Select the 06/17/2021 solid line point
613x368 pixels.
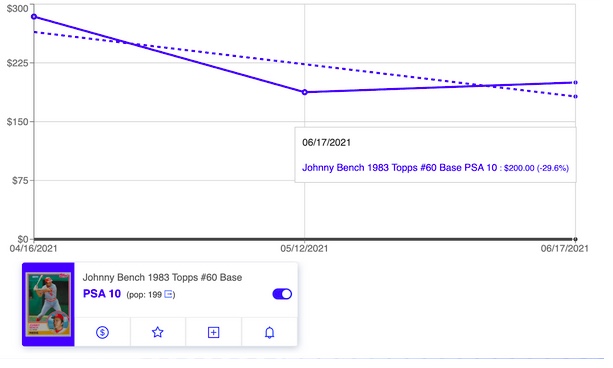tap(575, 83)
